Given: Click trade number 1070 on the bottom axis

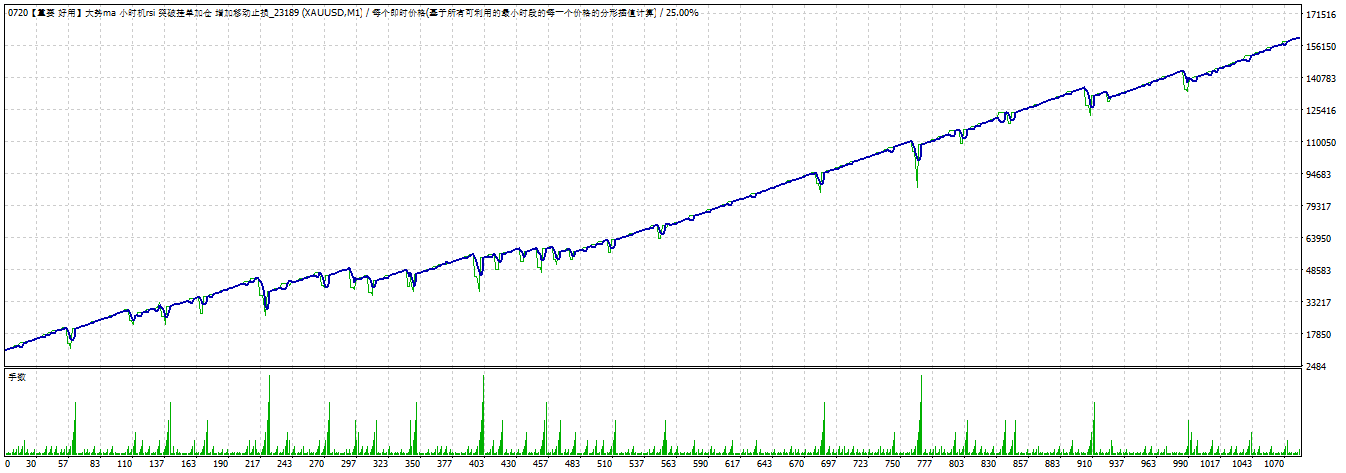Looking at the screenshot, I should 1274,464.
